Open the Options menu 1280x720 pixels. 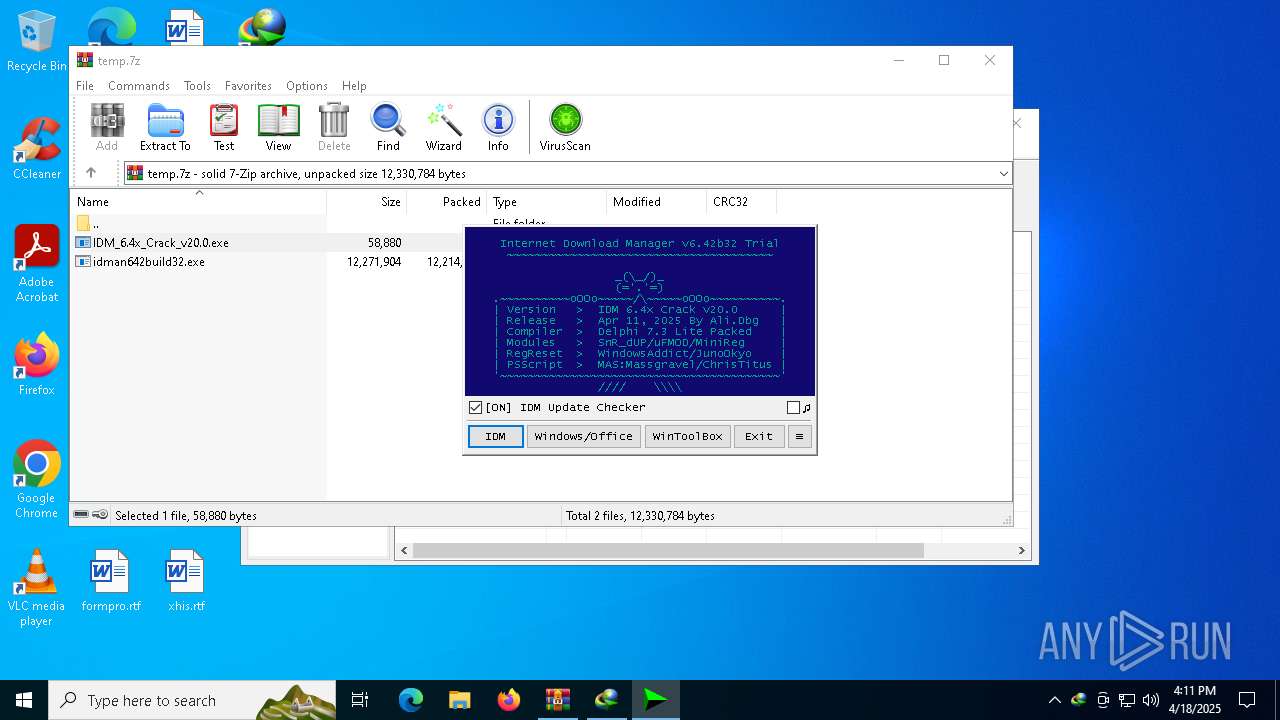pyautogui.click(x=307, y=86)
